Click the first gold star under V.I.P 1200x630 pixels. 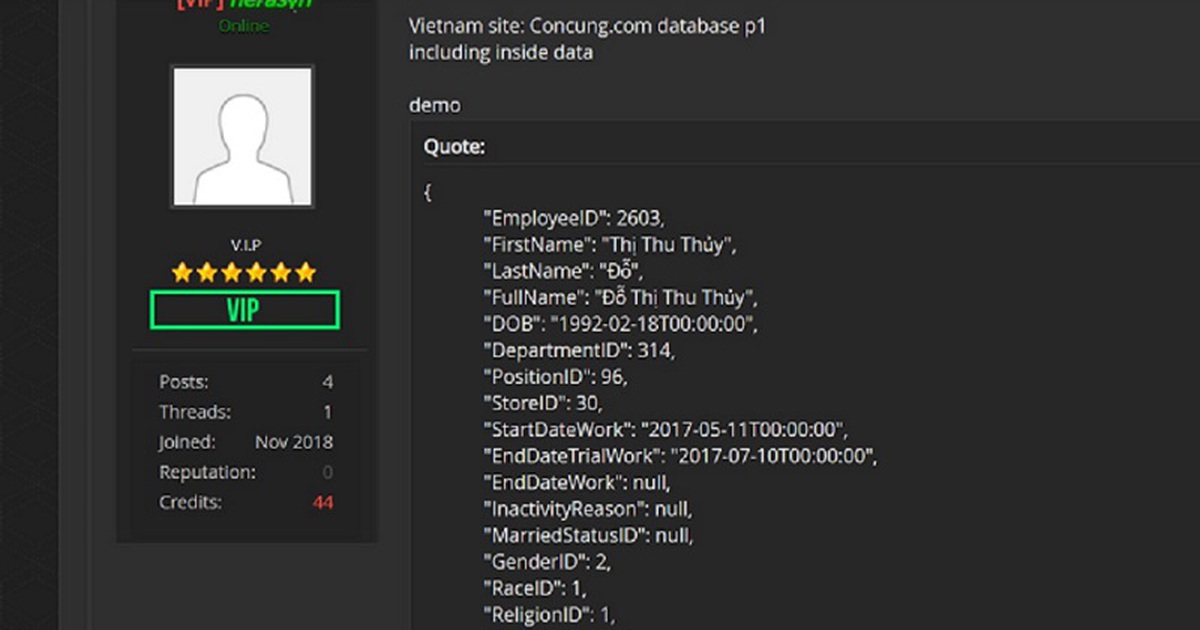[x=181, y=270]
